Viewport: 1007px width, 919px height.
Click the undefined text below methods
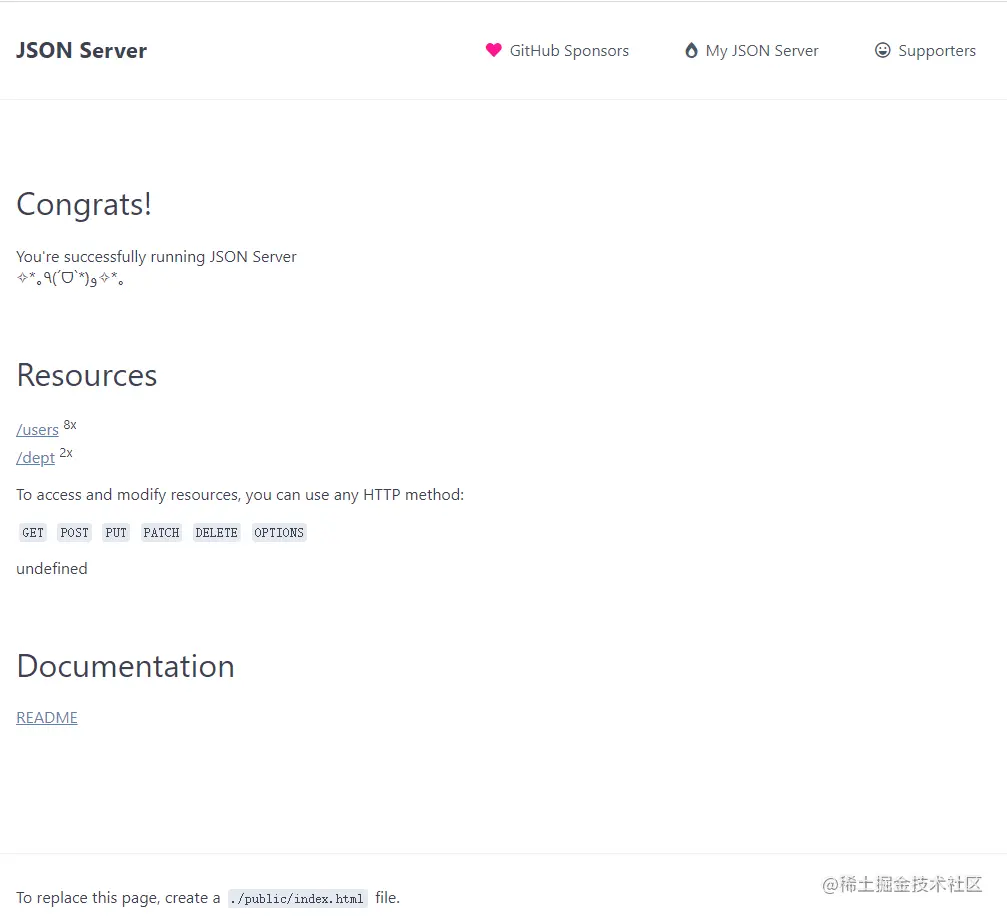pos(52,568)
